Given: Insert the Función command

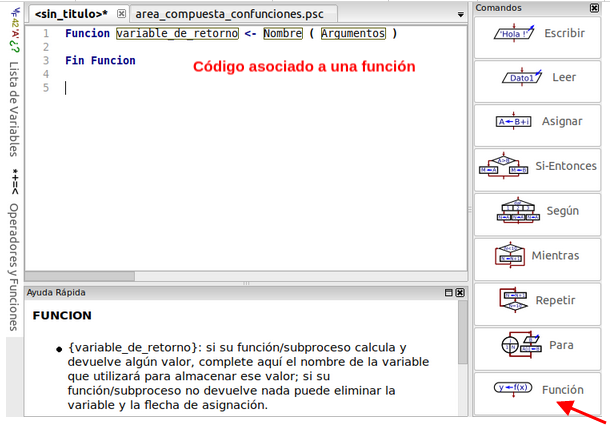Looking at the screenshot, I should point(537,393).
